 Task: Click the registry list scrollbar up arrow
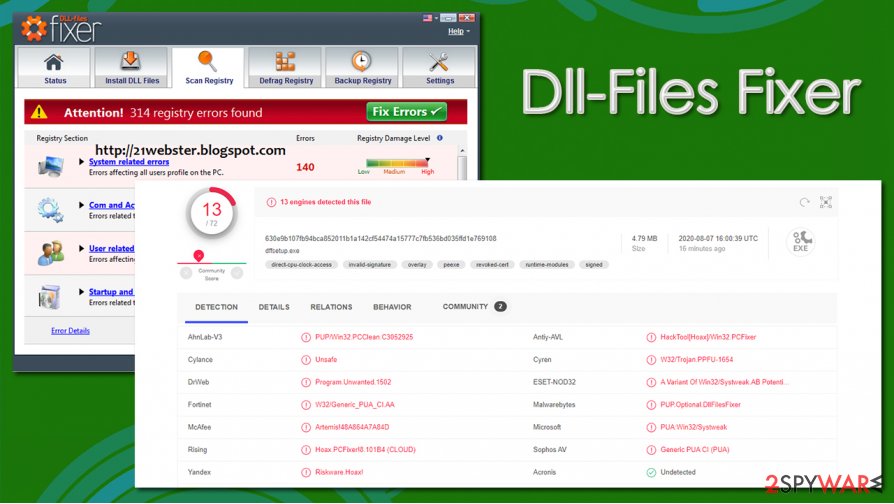click(462, 151)
